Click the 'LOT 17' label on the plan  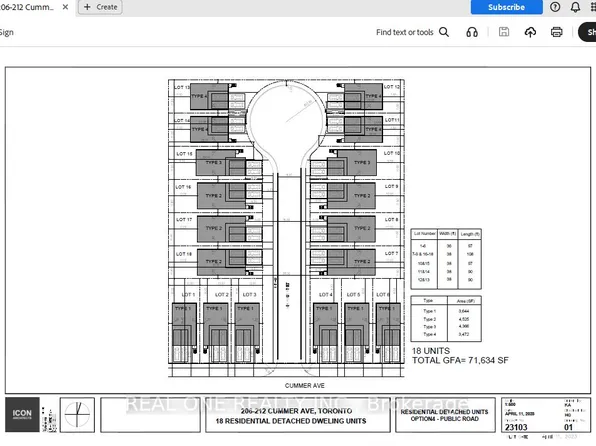pos(184,220)
